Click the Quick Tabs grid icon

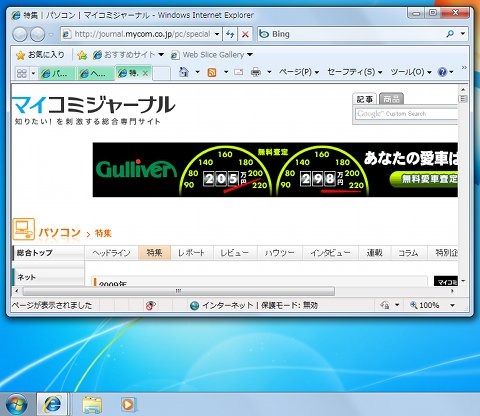22,73
